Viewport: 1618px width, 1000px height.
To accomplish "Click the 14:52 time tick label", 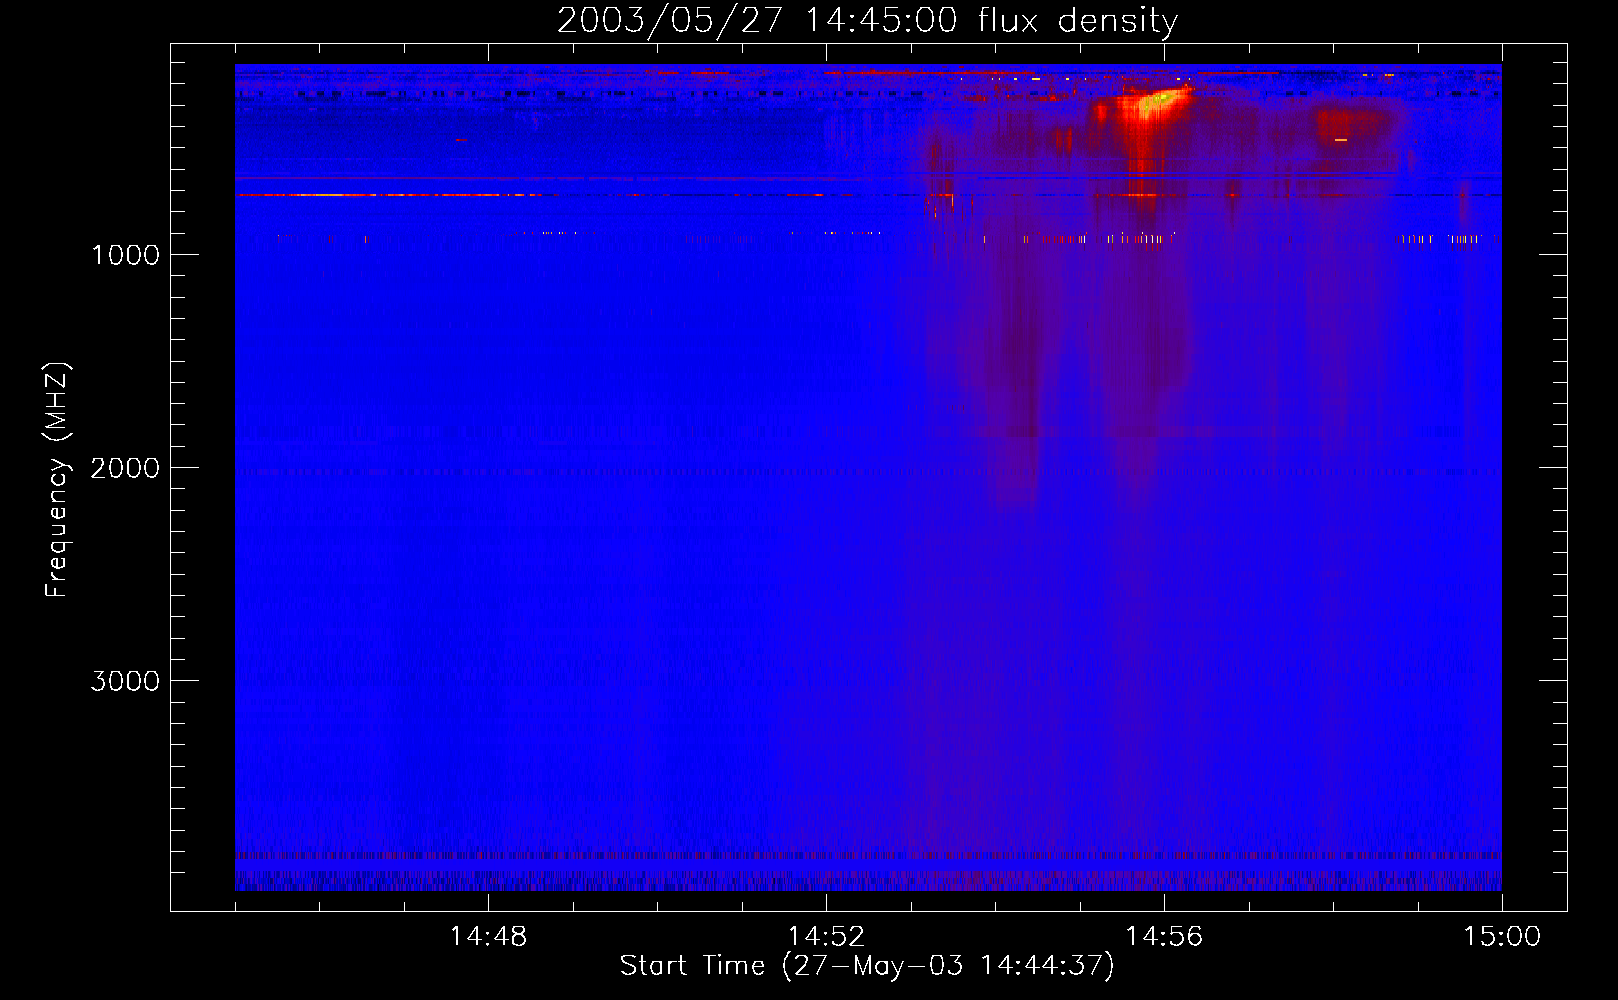I will click(x=826, y=937).
